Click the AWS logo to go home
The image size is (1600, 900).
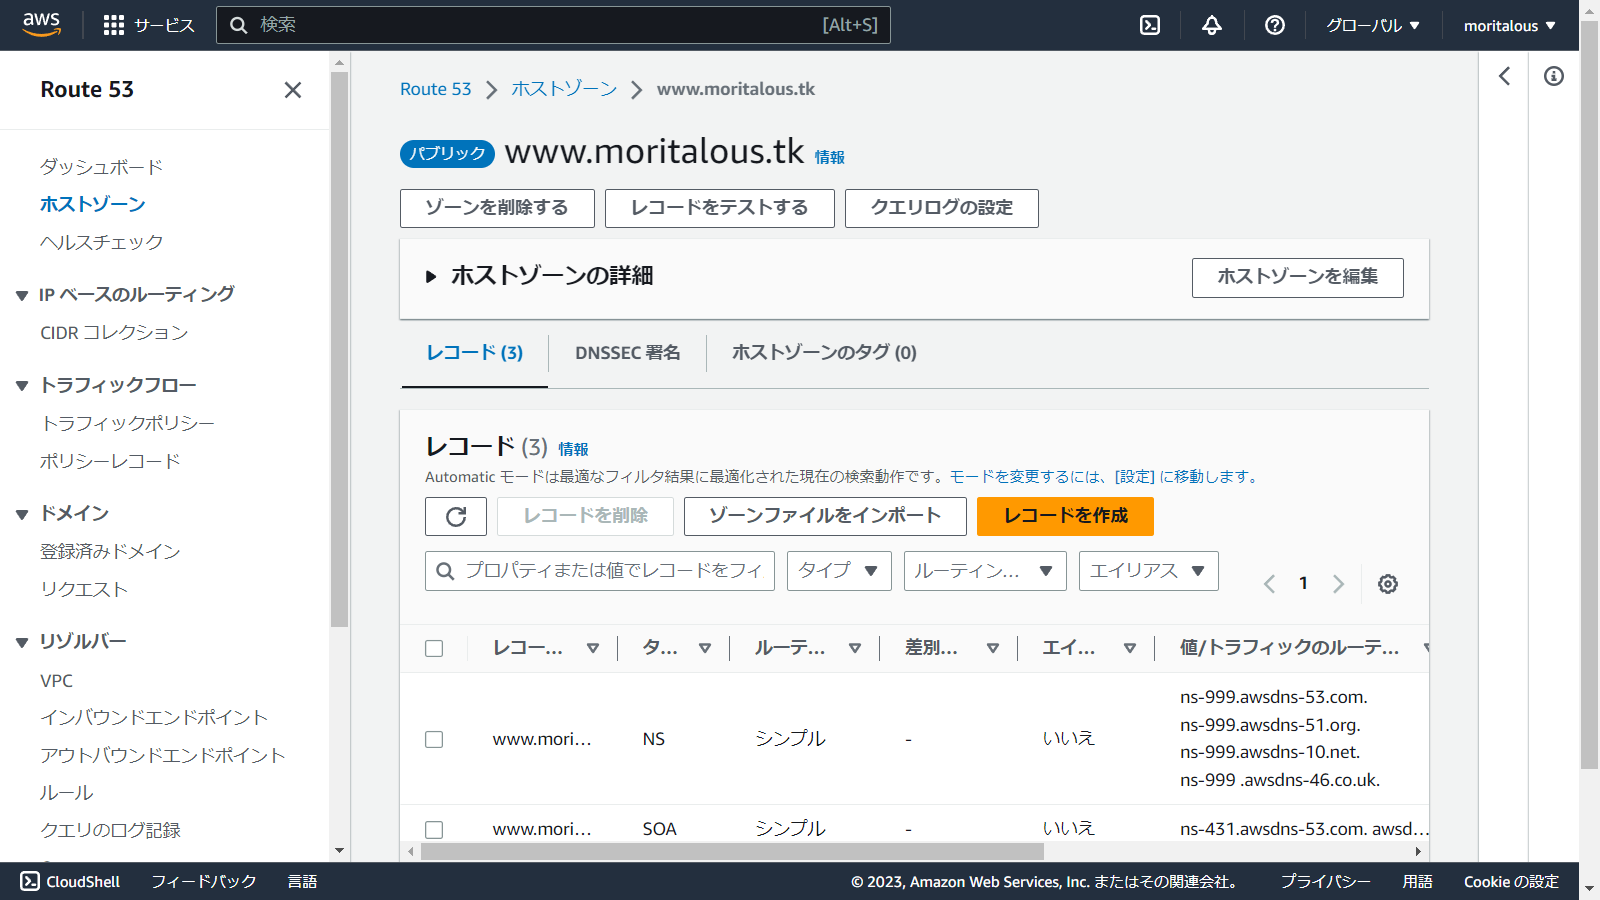41,25
